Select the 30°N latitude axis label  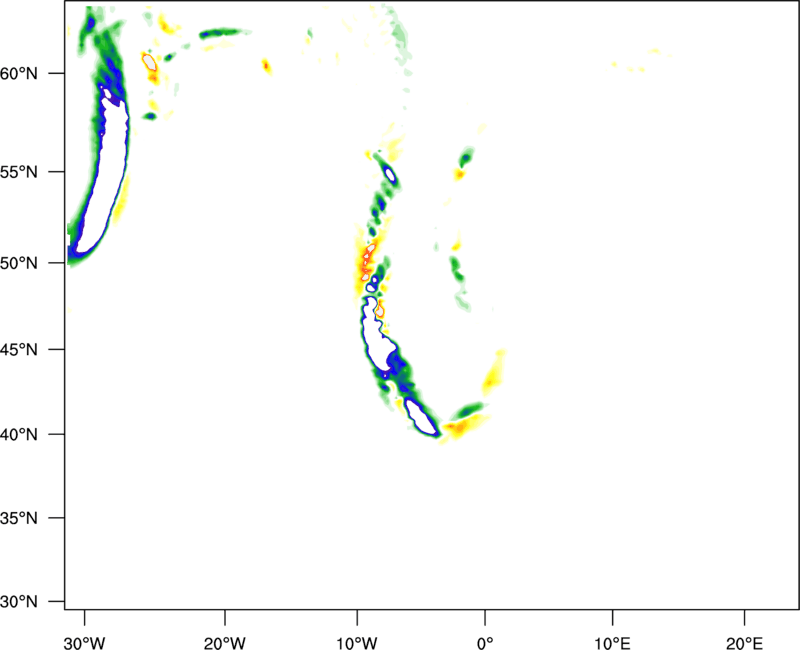pyautogui.click(x=19, y=602)
